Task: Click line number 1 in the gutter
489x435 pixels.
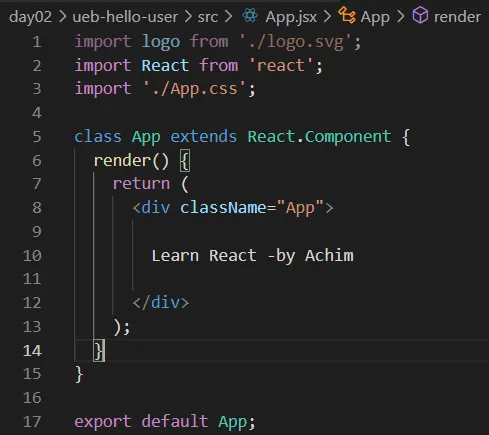Action: click(x=37, y=42)
